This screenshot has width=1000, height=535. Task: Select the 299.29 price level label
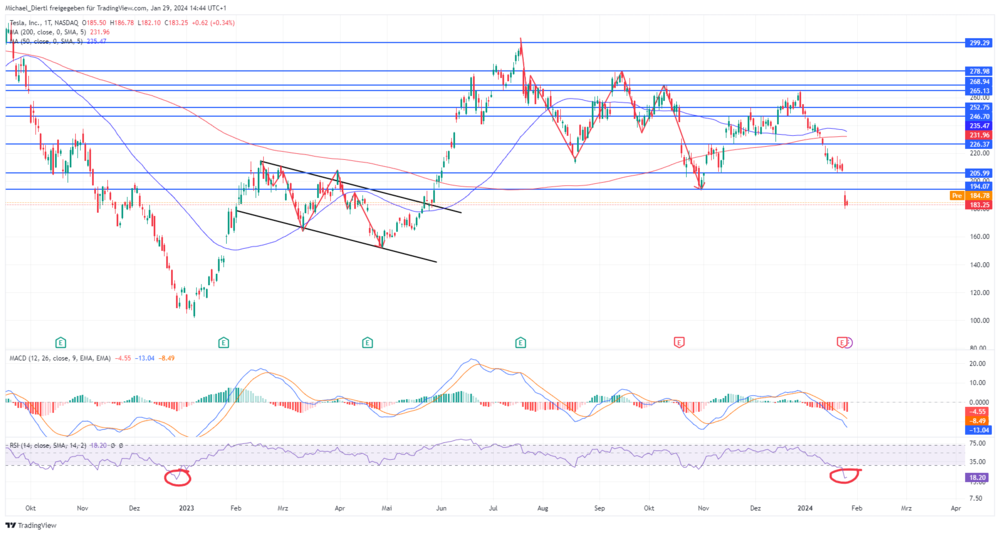[978, 43]
